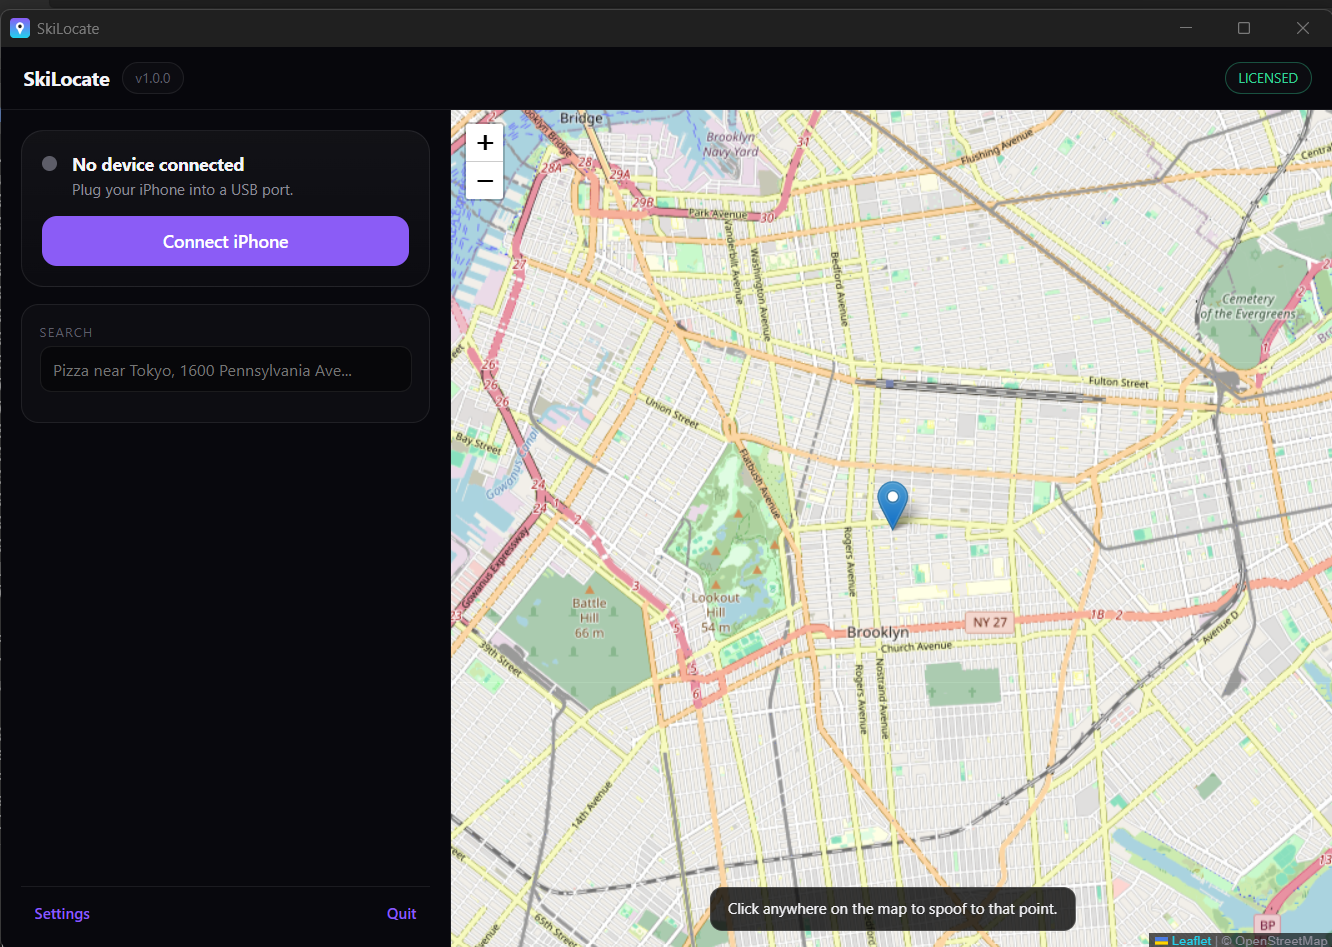Close the SkiLocate window
This screenshot has height=947, width=1332.
pyautogui.click(x=1303, y=28)
